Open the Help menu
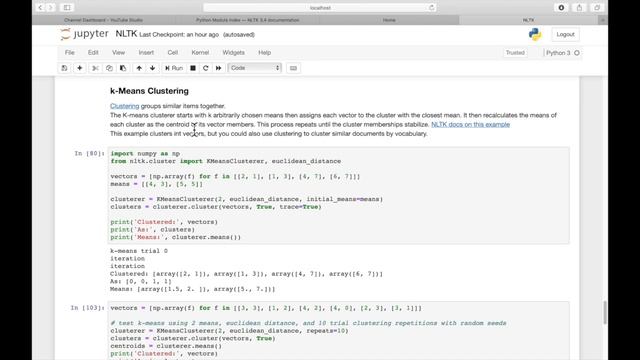The image size is (640, 360). point(264,53)
